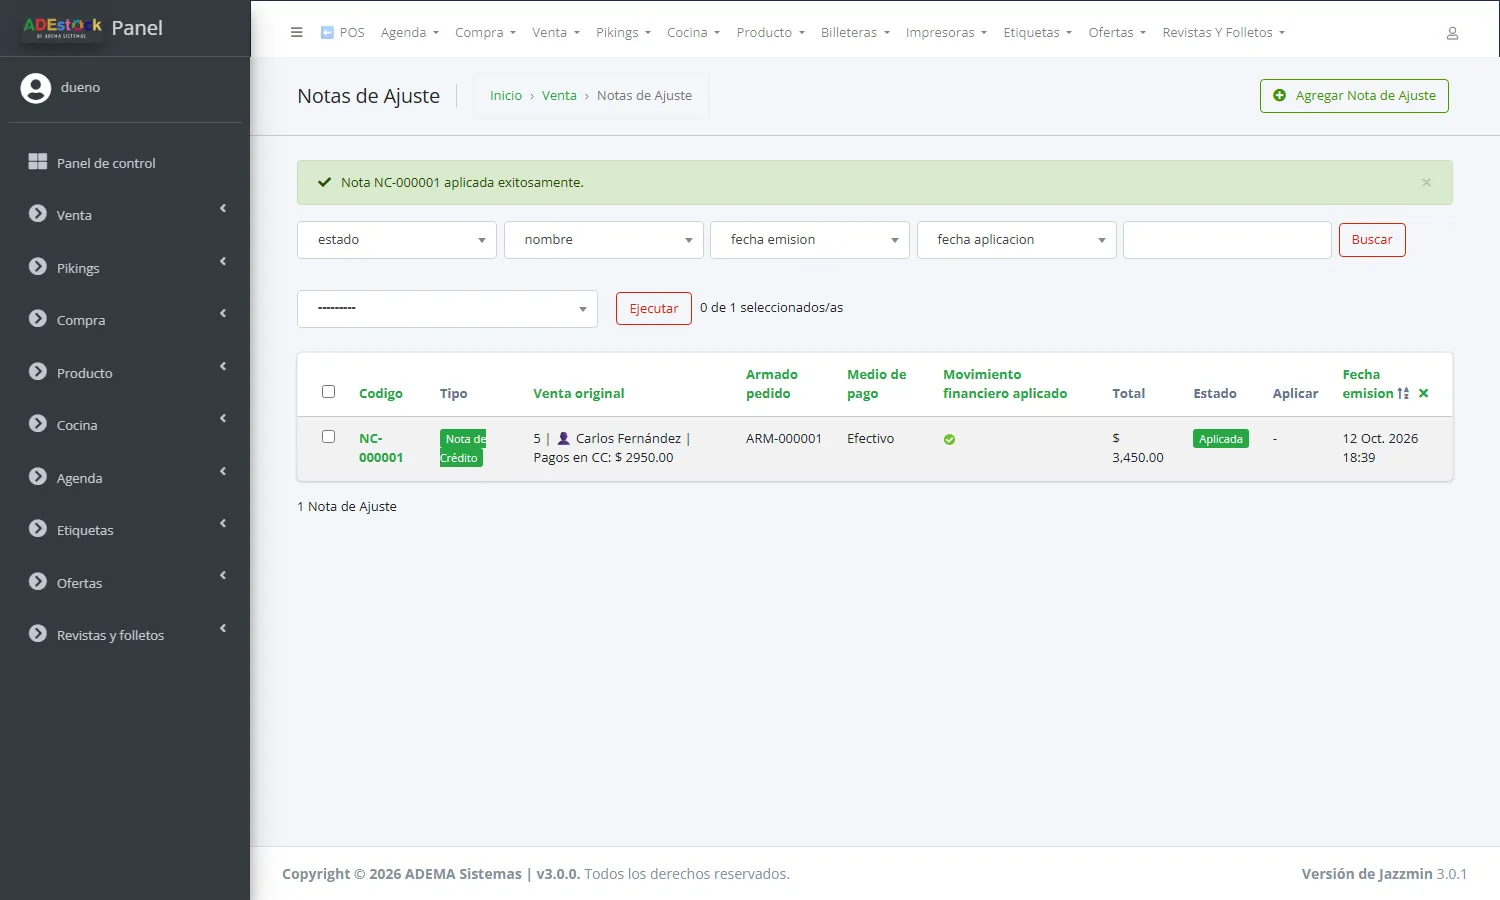Expand the Venta sidebar chevron
The height and width of the screenshot is (900, 1500).
[223, 209]
